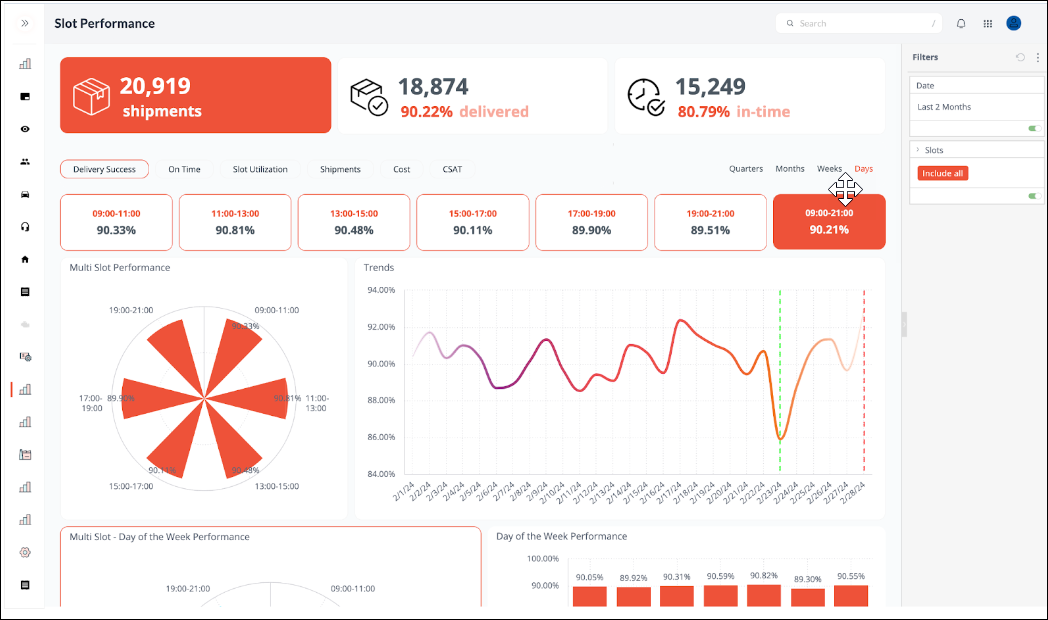Open the notifications bell
The height and width of the screenshot is (620, 1048).
(x=960, y=23)
